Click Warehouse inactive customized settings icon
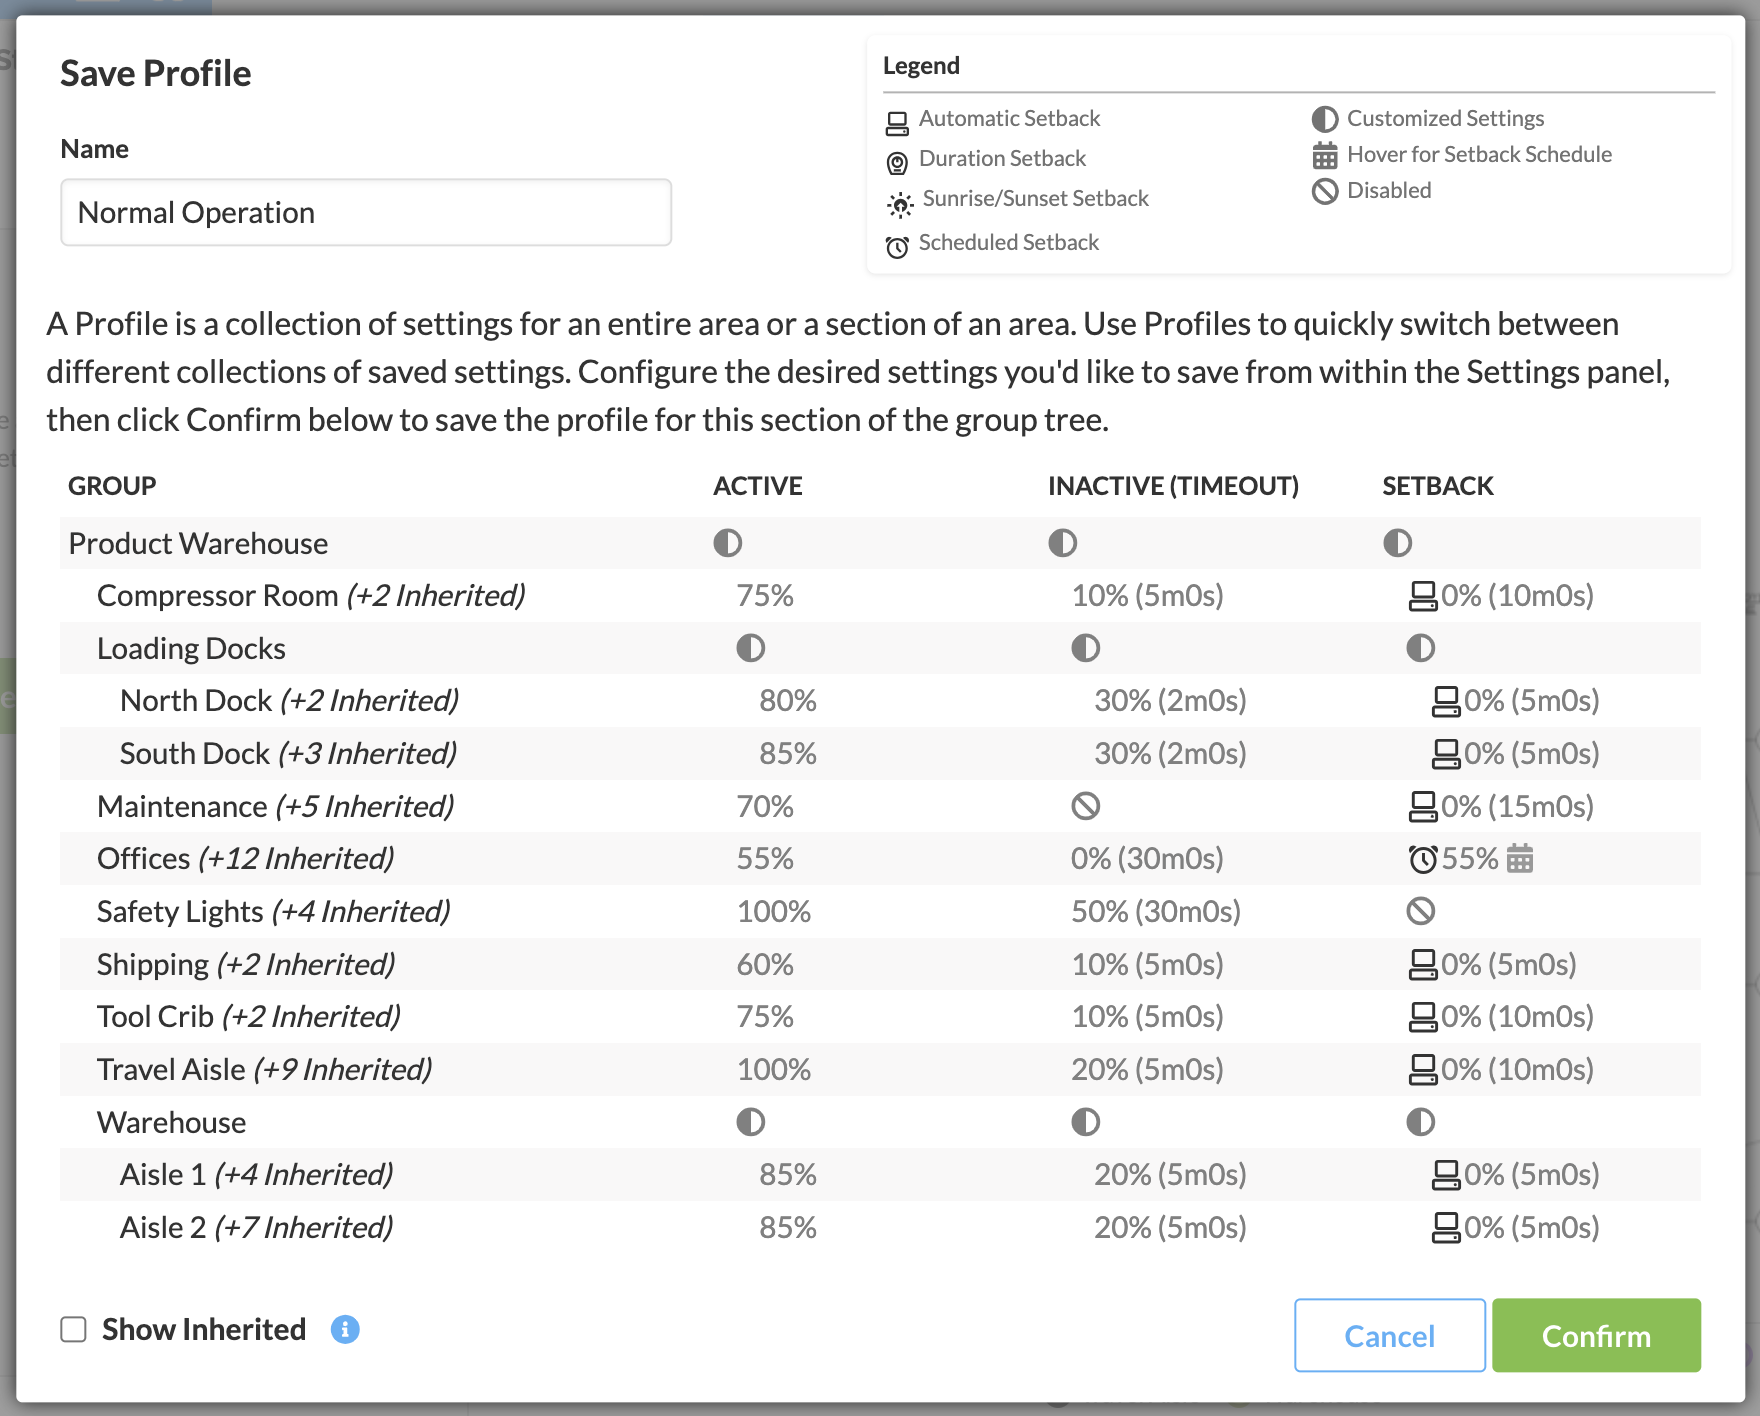Image resolution: width=1760 pixels, height=1416 pixels. tap(1085, 1122)
